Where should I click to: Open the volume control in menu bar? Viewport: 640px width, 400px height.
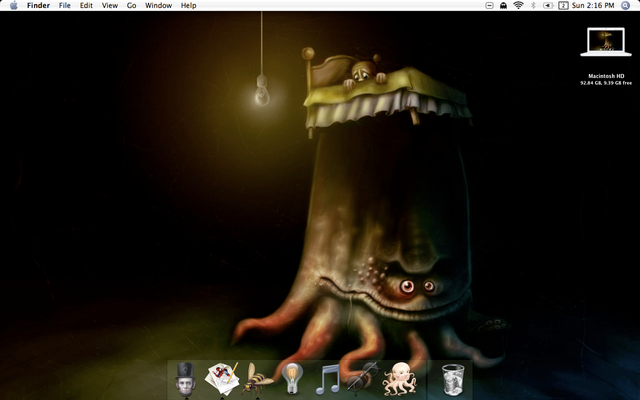547,6
